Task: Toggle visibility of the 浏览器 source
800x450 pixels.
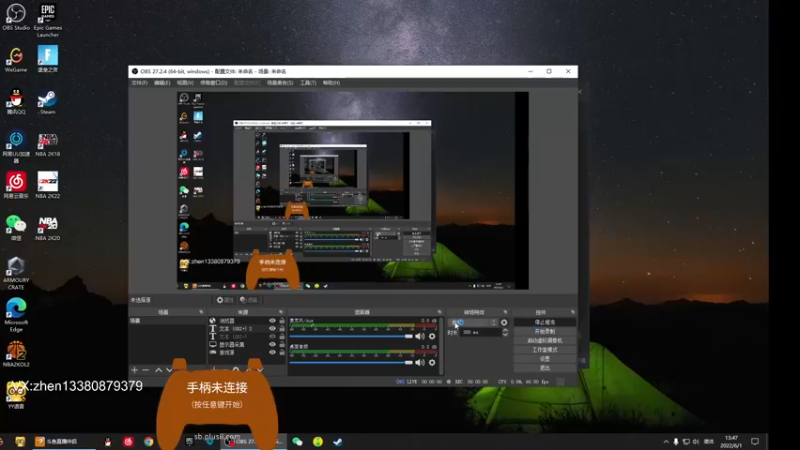Action: click(x=272, y=321)
